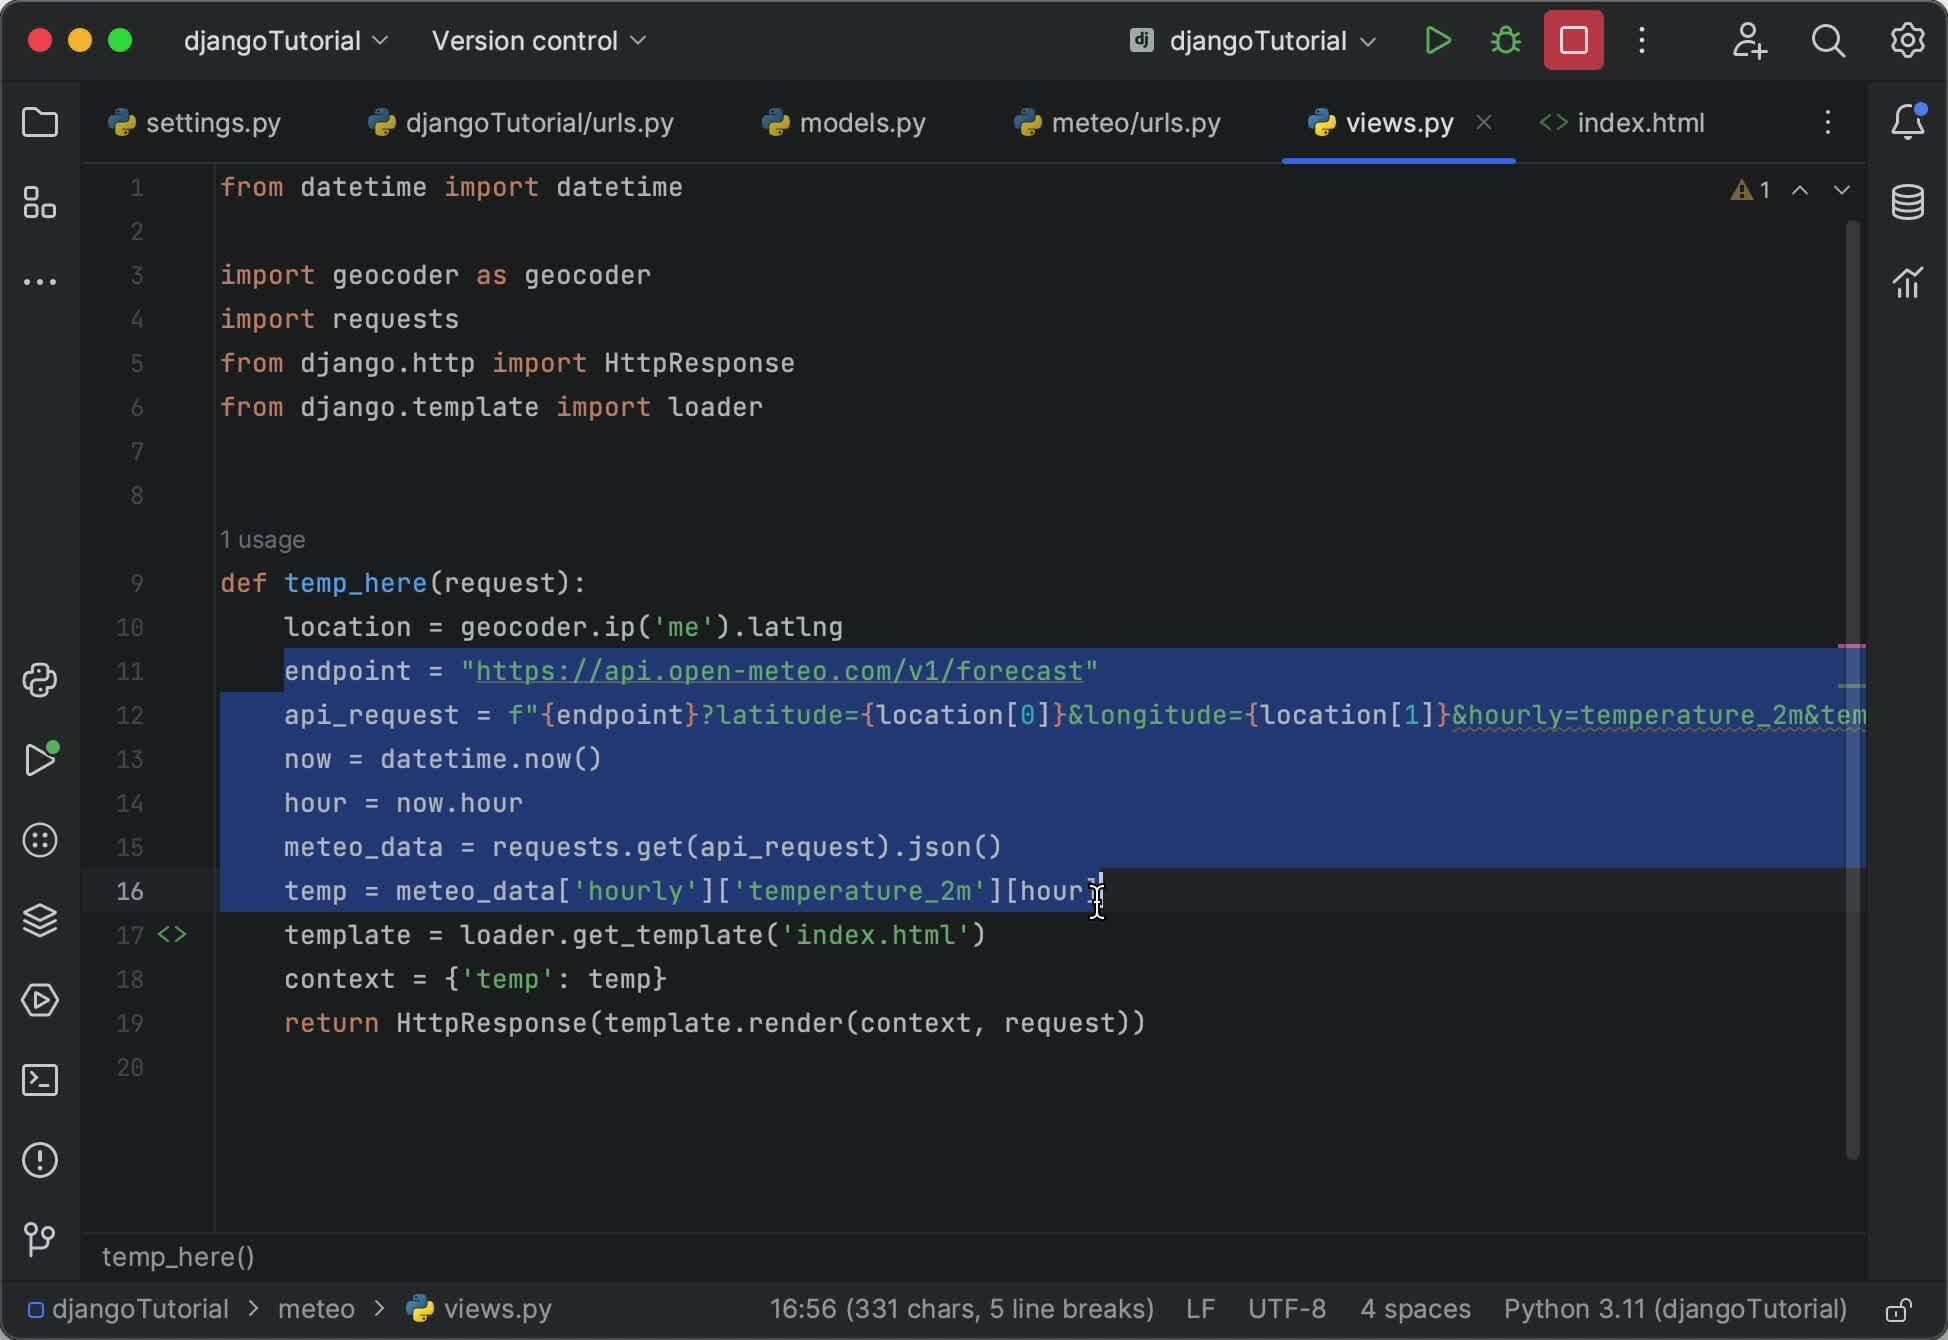Open the Services tool window
This screenshot has width=1948, height=1340.
40,1001
